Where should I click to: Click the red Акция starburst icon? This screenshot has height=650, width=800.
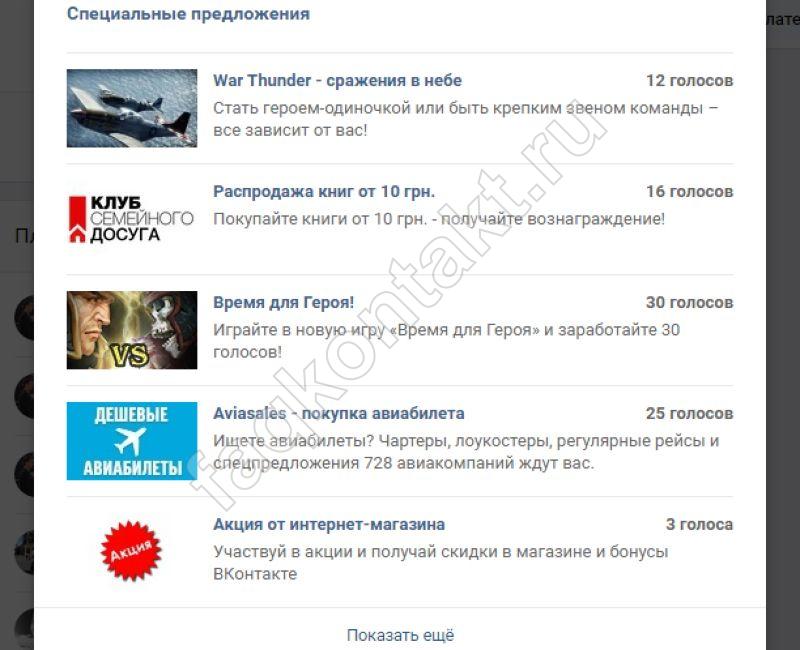pos(131,551)
